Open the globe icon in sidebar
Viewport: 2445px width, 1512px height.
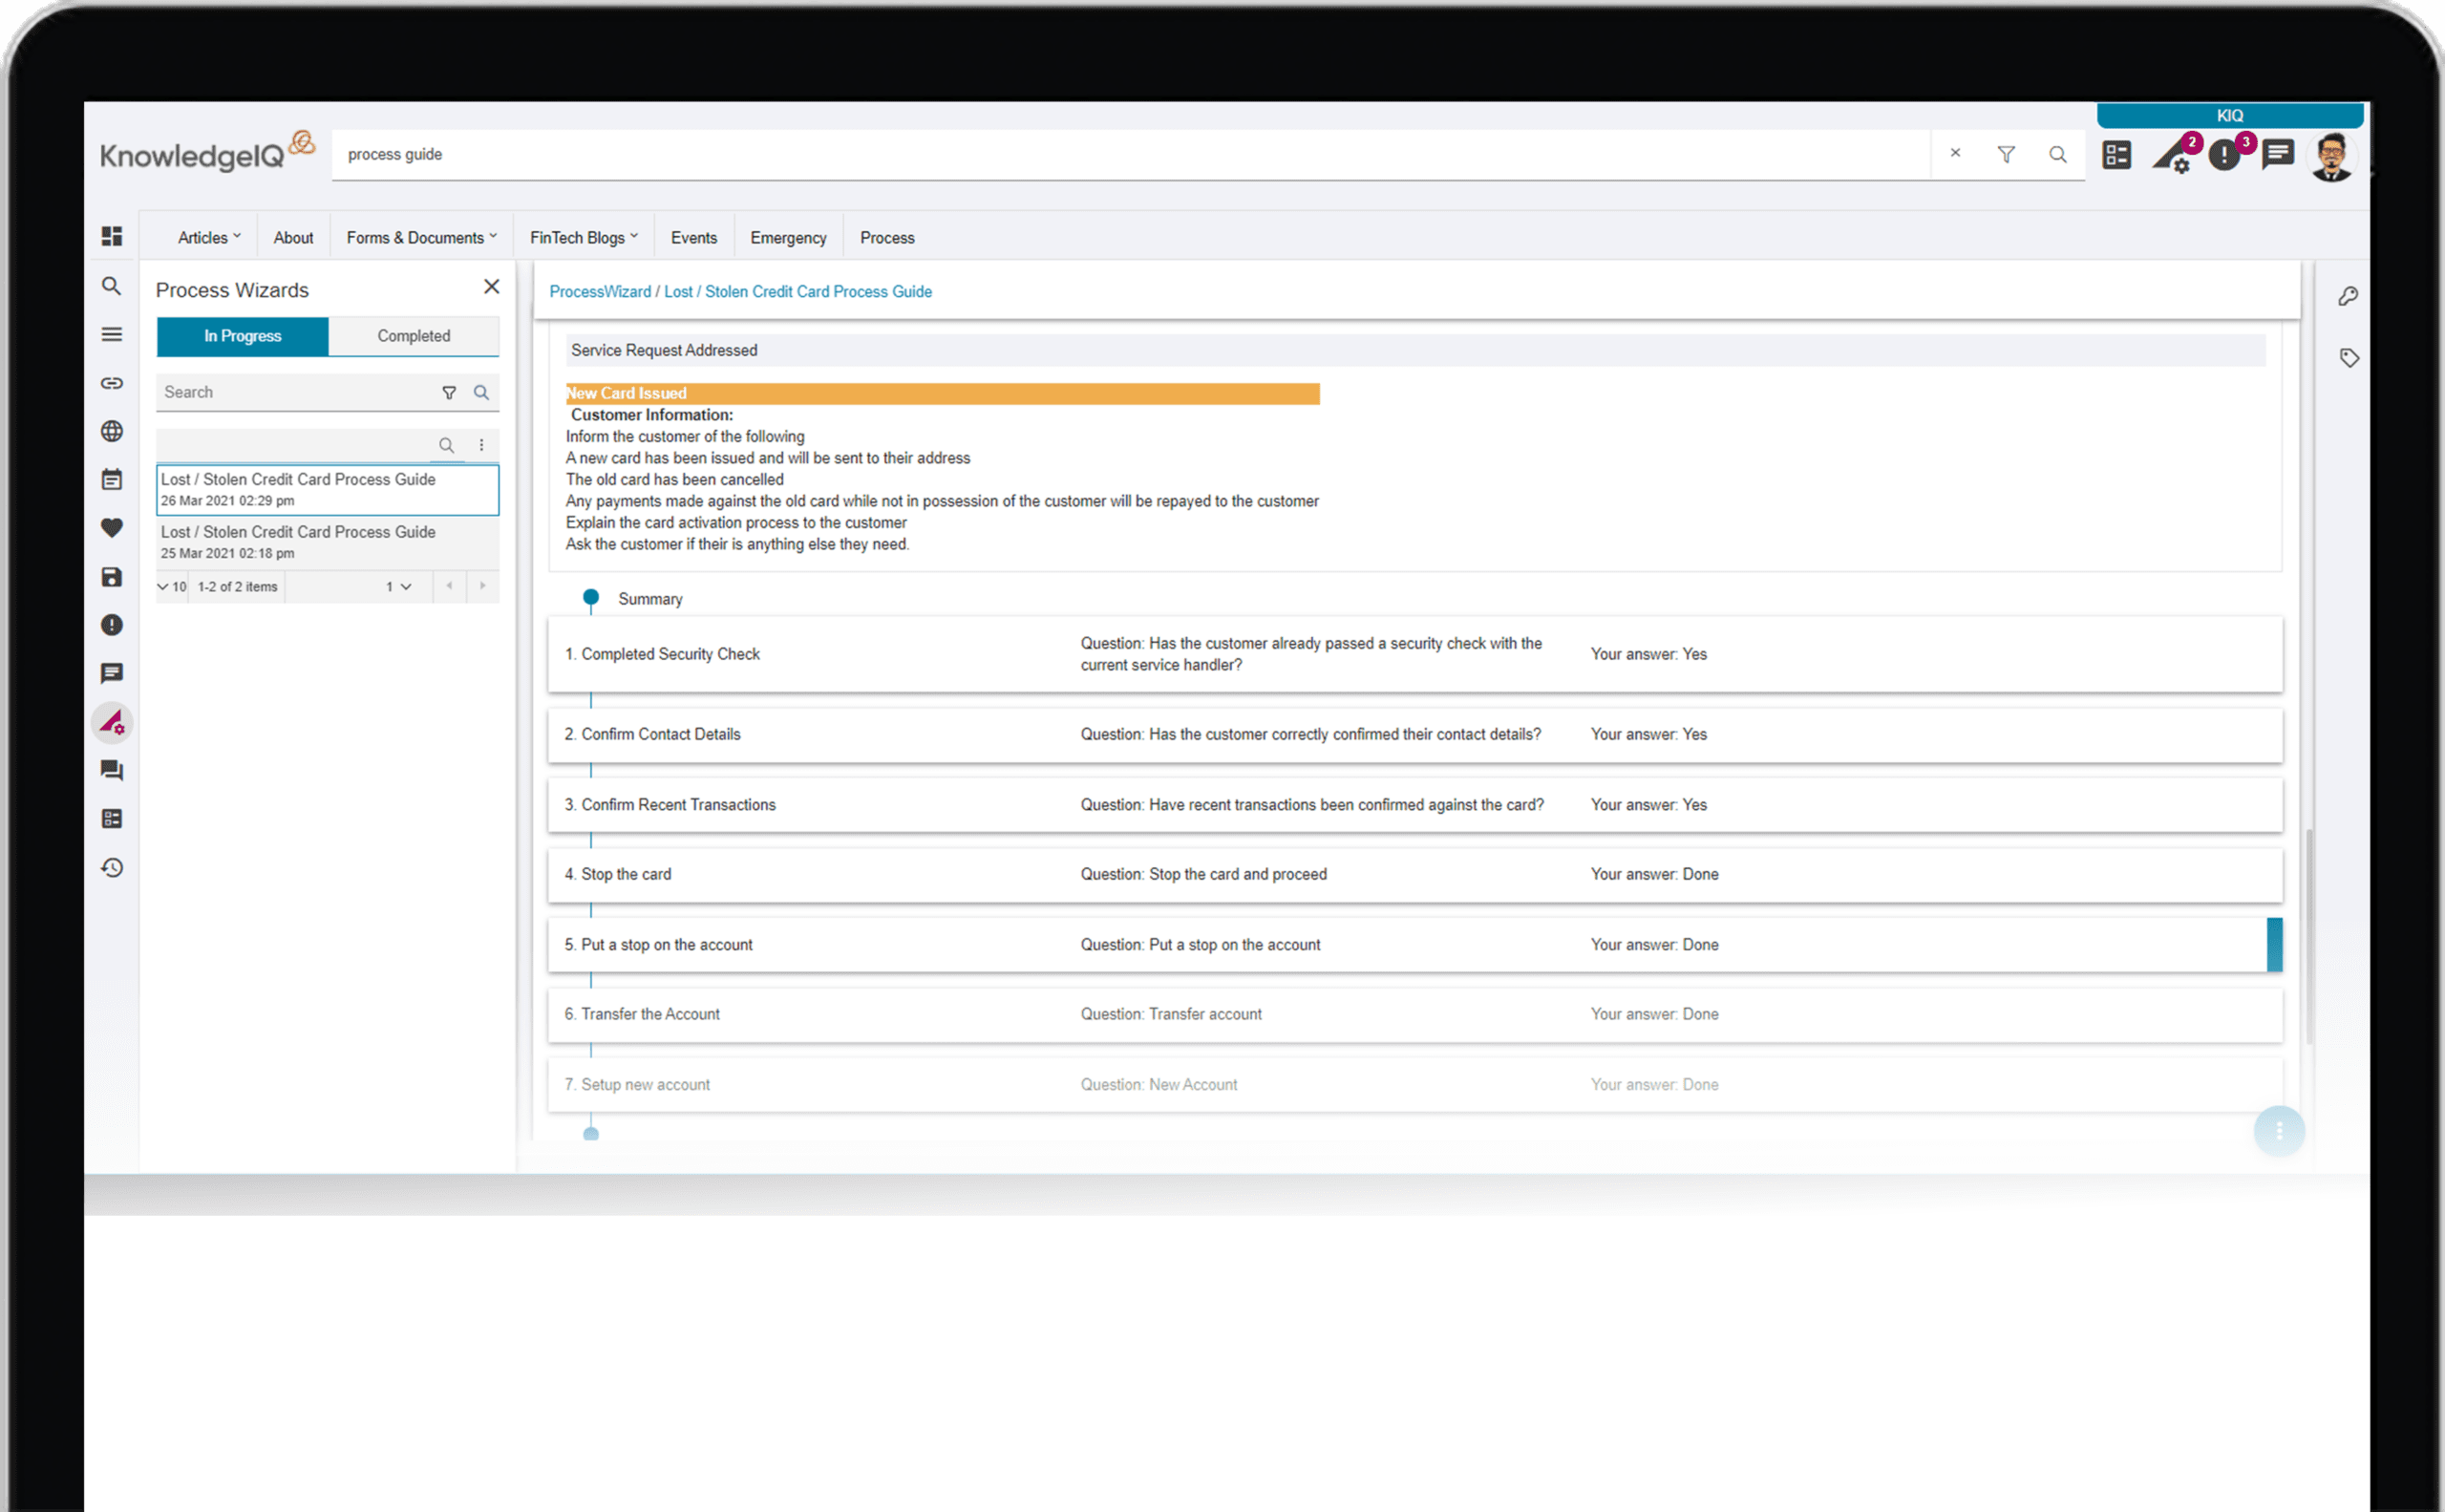(x=112, y=431)
